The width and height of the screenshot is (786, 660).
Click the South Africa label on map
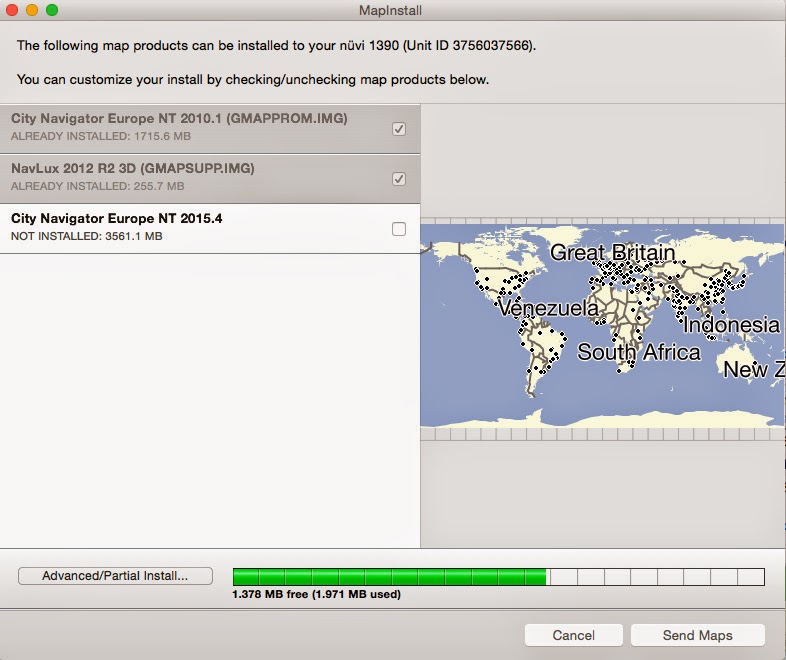[x=639, y=352]
